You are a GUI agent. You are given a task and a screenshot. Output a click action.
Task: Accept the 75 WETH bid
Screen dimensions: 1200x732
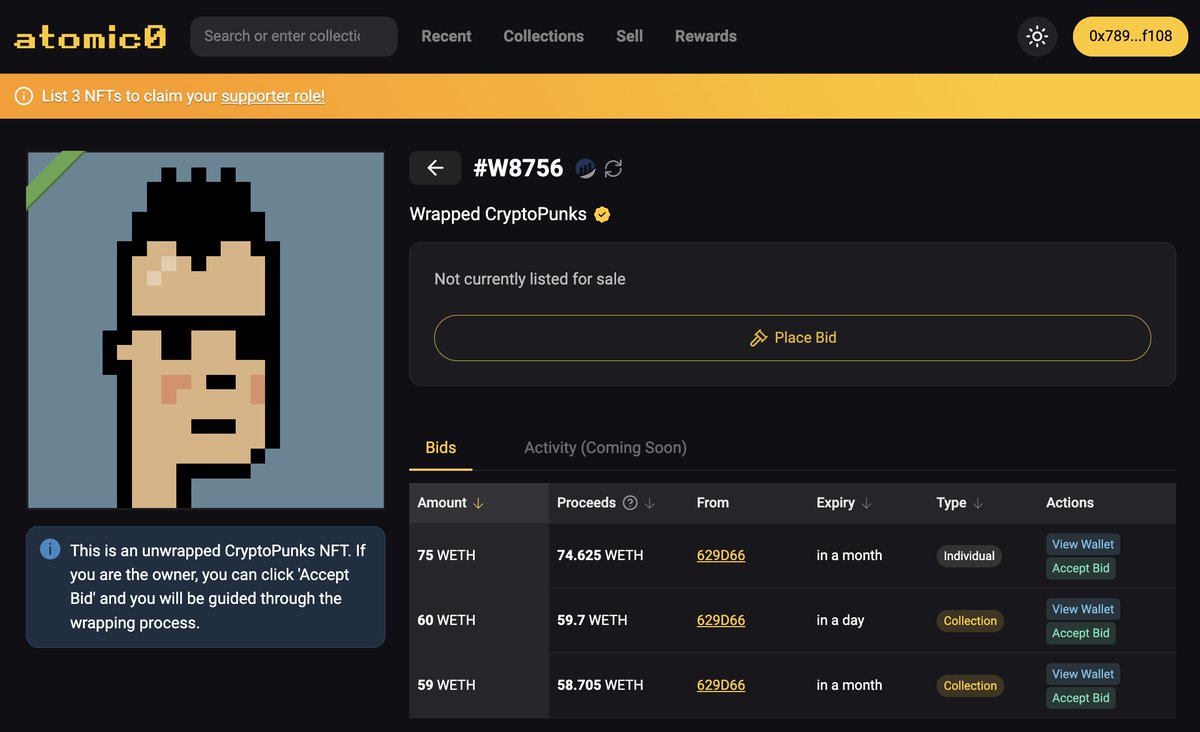pos(1080,568)
